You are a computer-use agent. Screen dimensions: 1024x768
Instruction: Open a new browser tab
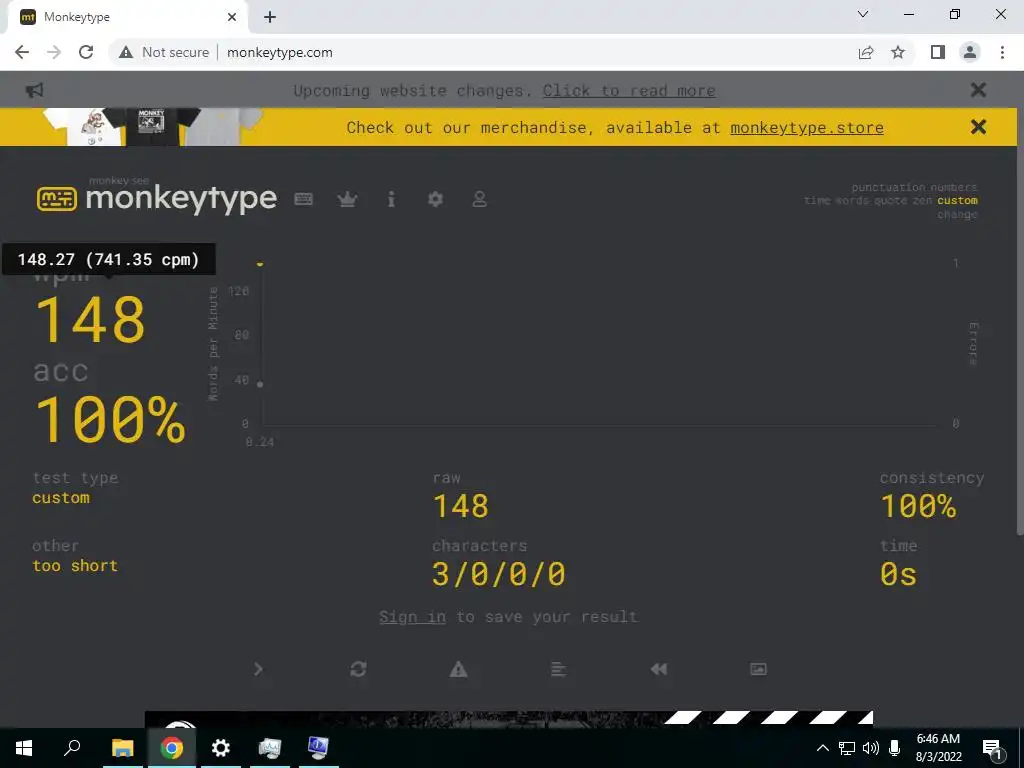point(270,17)
